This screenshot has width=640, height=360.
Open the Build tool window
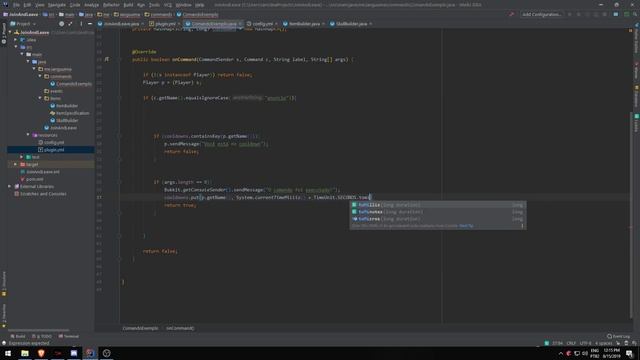tap(18, 336)
